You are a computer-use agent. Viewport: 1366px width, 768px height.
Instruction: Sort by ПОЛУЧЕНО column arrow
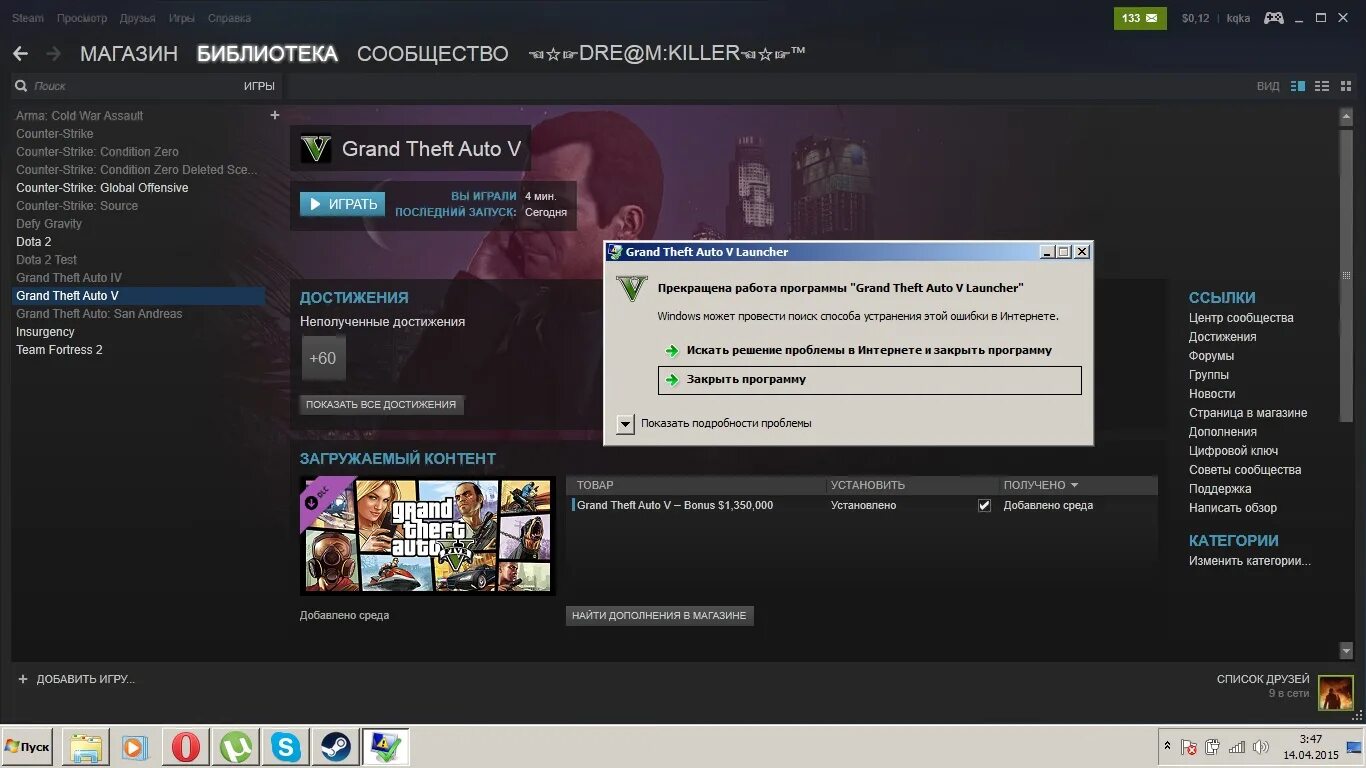[1074, 485]
